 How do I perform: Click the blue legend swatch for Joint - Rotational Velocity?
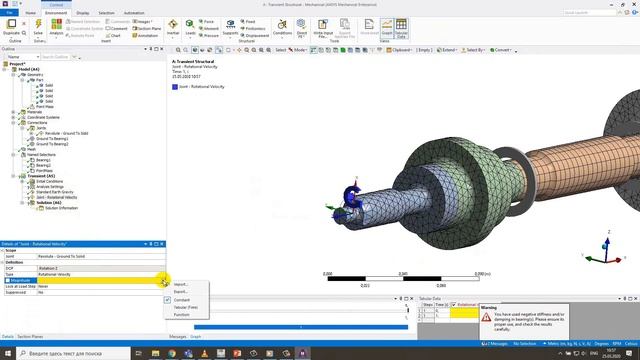tap(175, 87)
